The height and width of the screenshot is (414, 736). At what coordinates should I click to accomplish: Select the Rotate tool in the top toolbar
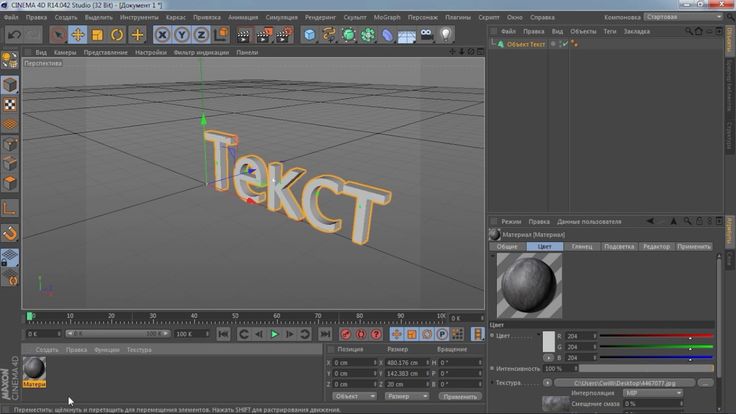(117, 35)
